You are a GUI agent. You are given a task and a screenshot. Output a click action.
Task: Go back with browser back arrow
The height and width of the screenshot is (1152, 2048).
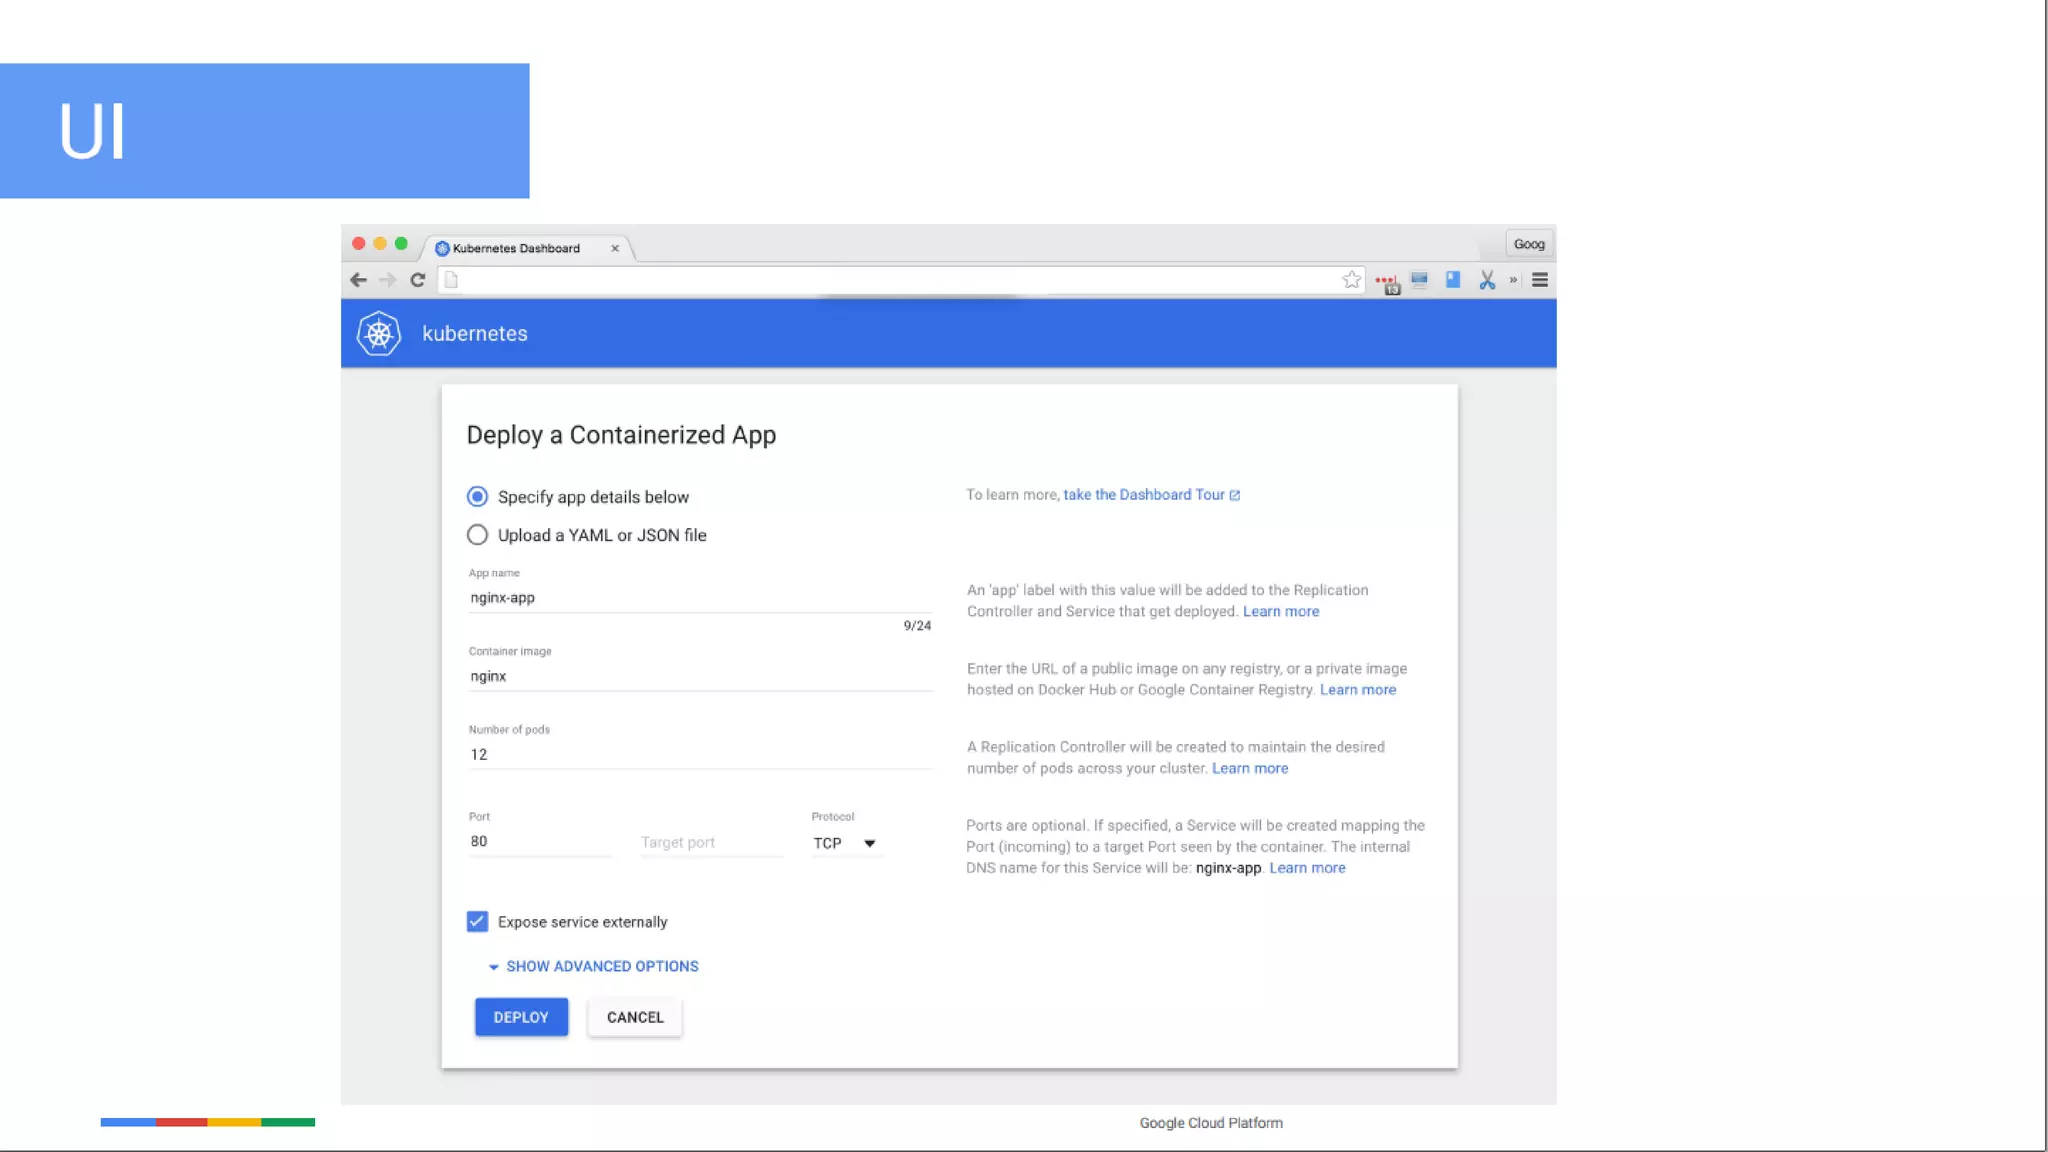(x=359, y=281)
